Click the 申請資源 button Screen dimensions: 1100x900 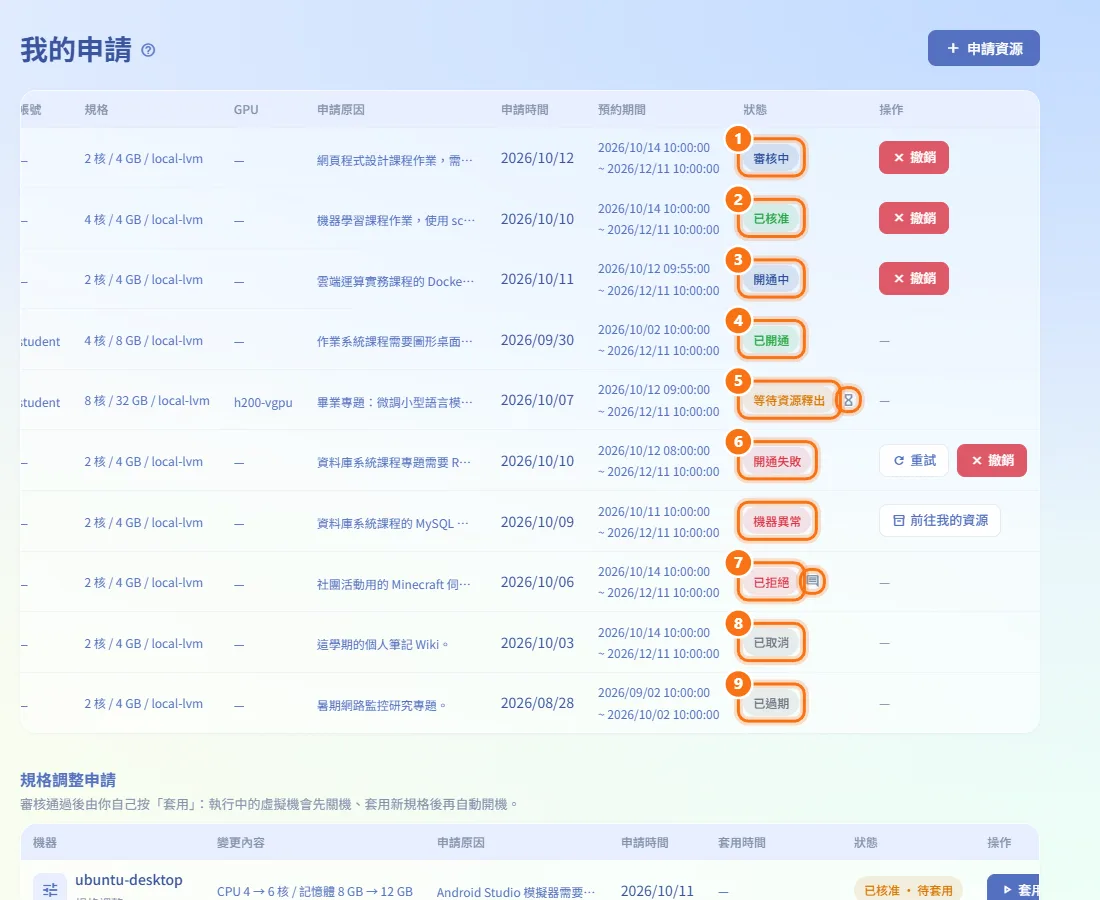(984, 48)
